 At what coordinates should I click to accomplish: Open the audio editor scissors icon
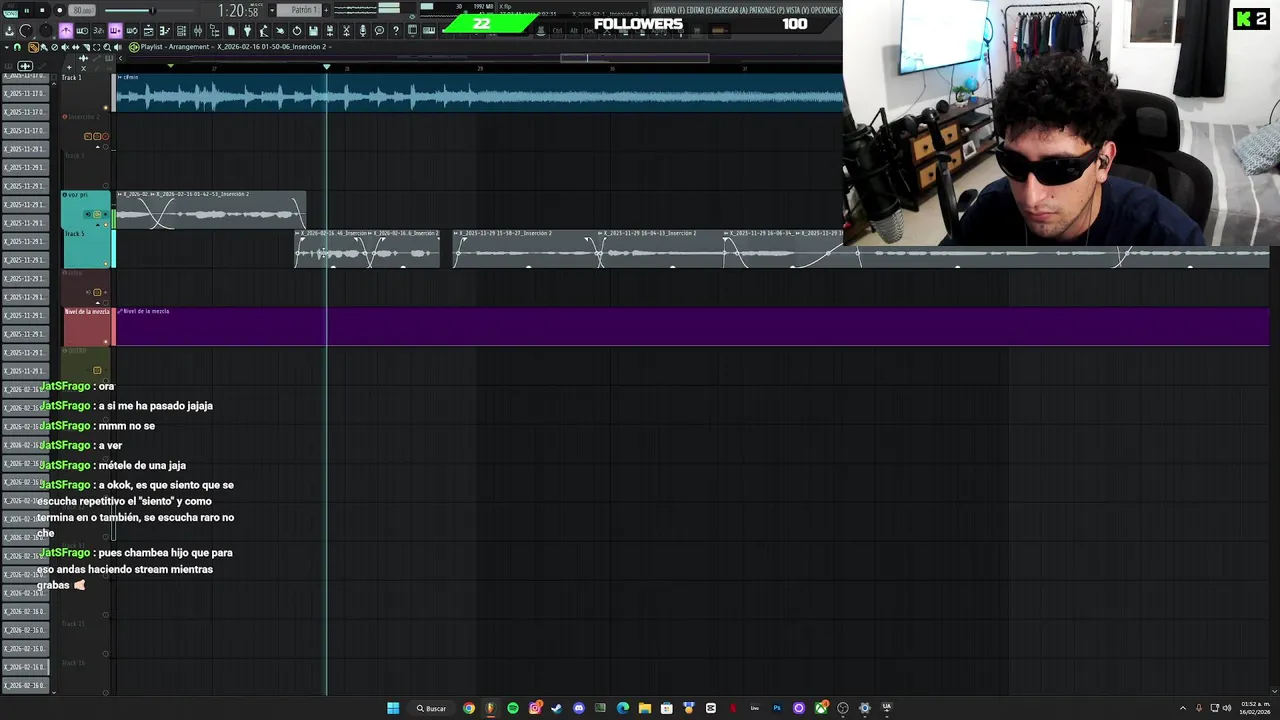click(x=346, y=31)
